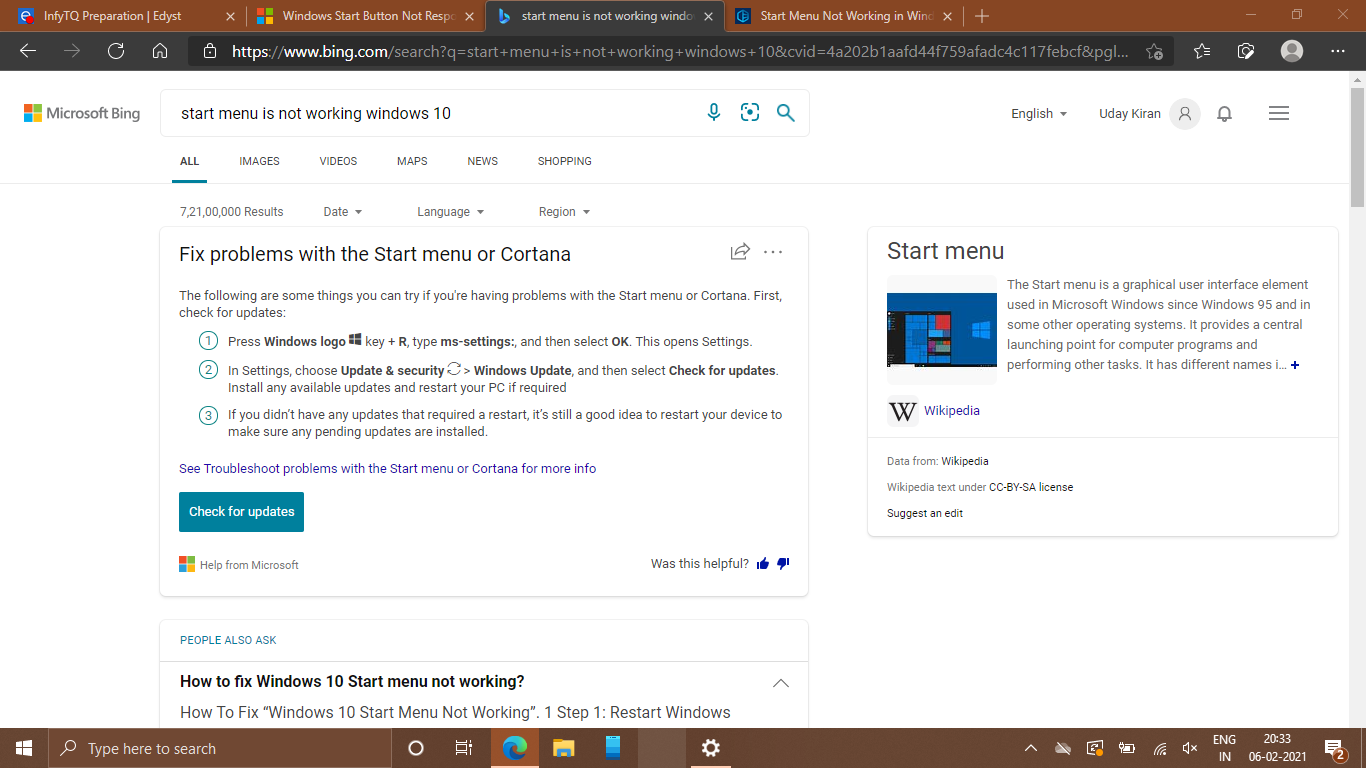Open Cortana circle in taskbar

coord(416,748)
